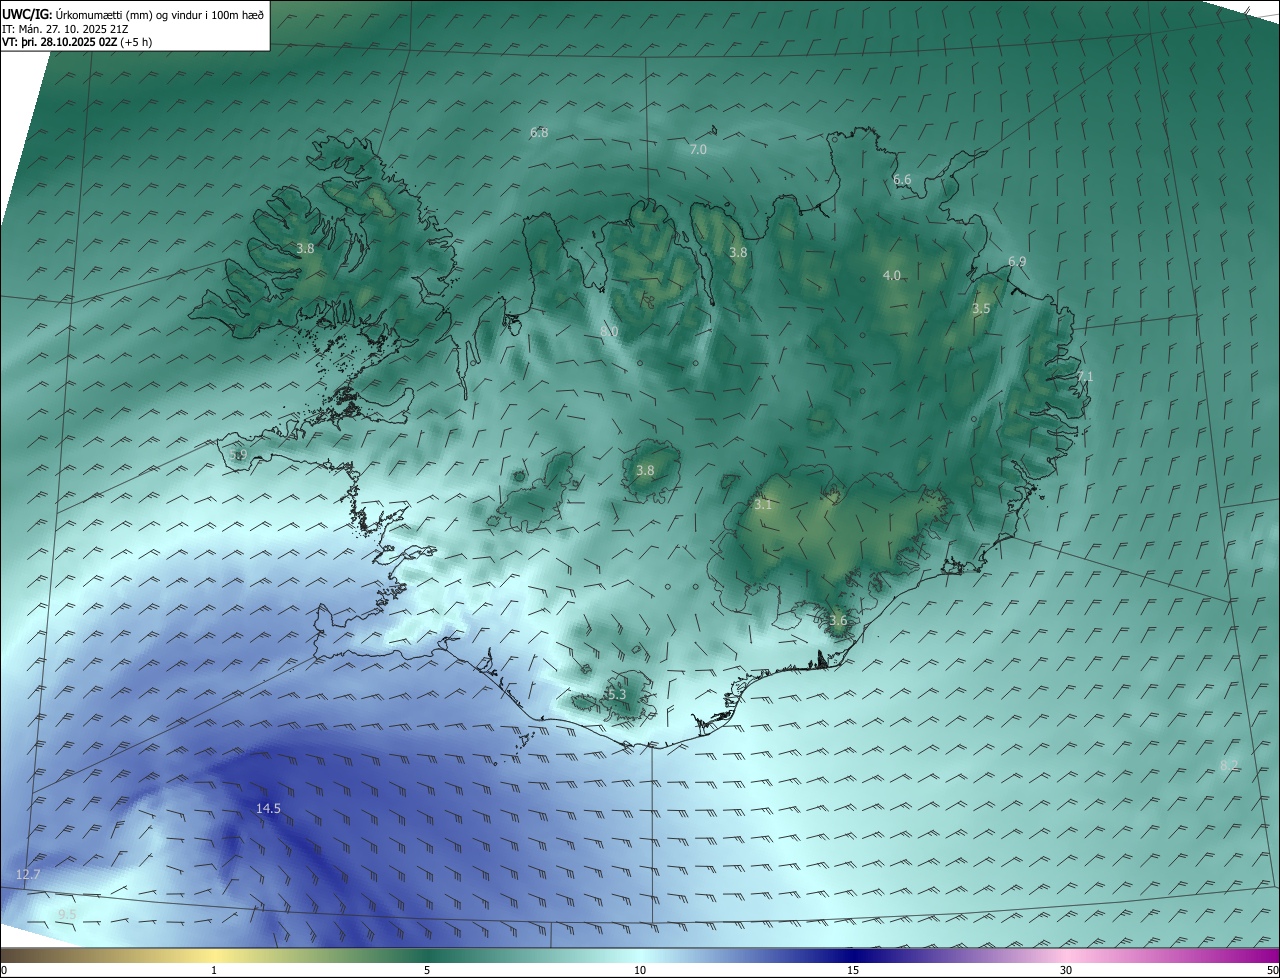This screenshot has width=1280, height=978.
Task: Select the 6.6 value label
Action: [902, 179]
